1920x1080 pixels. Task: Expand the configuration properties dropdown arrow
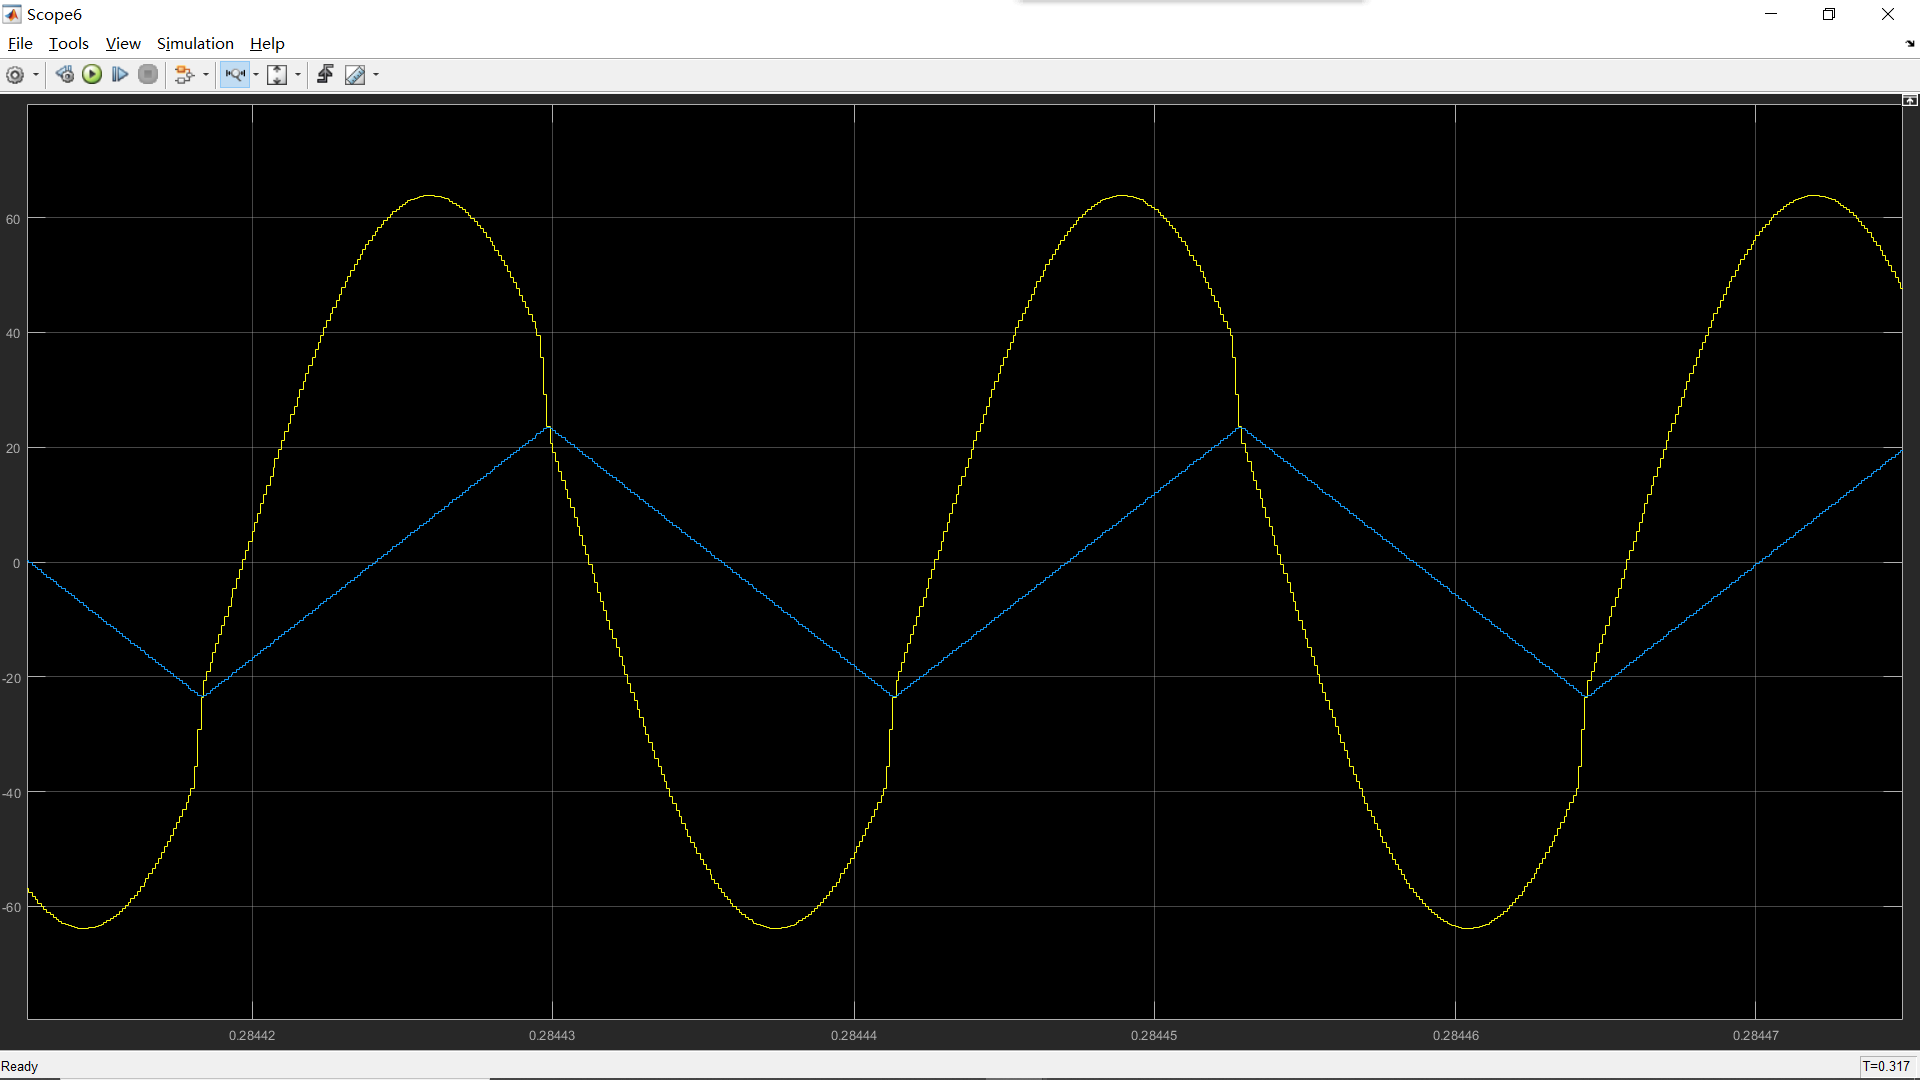tap(36, 75)
